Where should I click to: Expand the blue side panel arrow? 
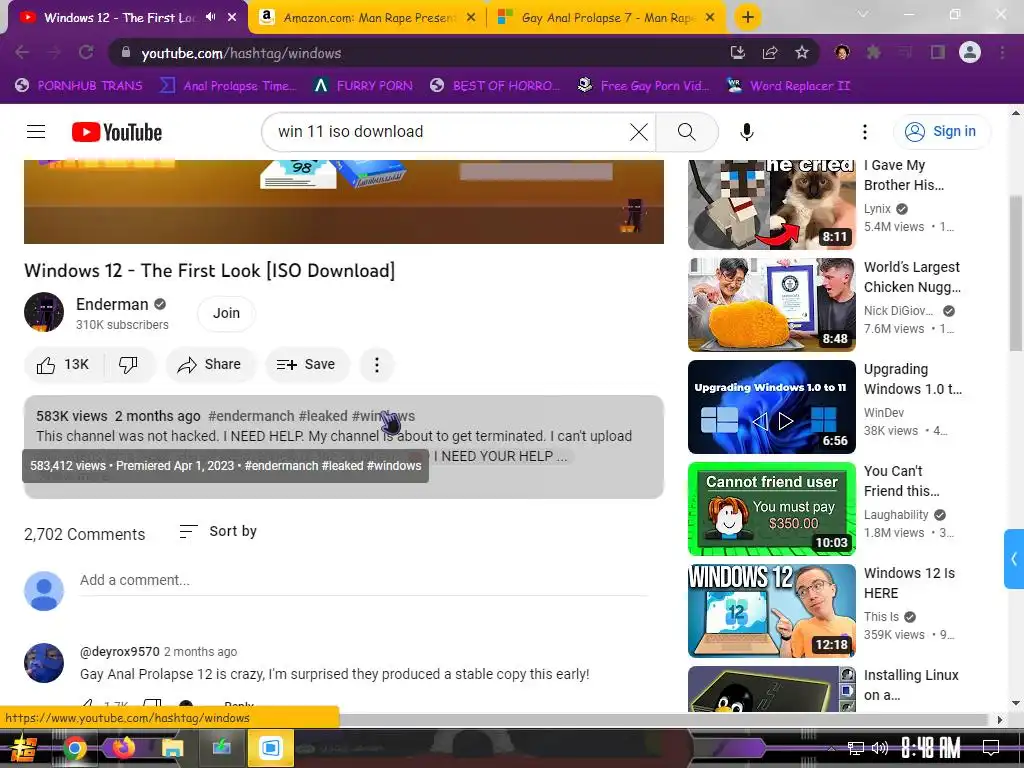1014,559
